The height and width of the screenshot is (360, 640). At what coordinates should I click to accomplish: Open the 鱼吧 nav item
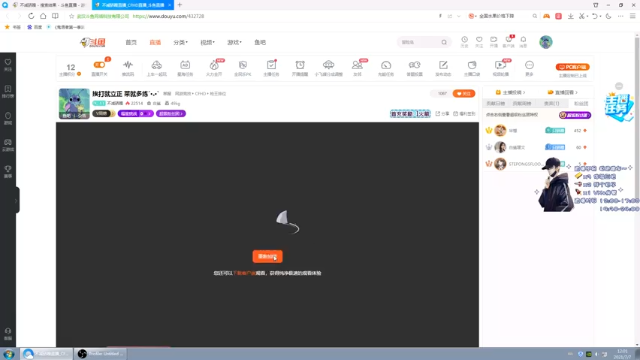click(x=260, y=42)
